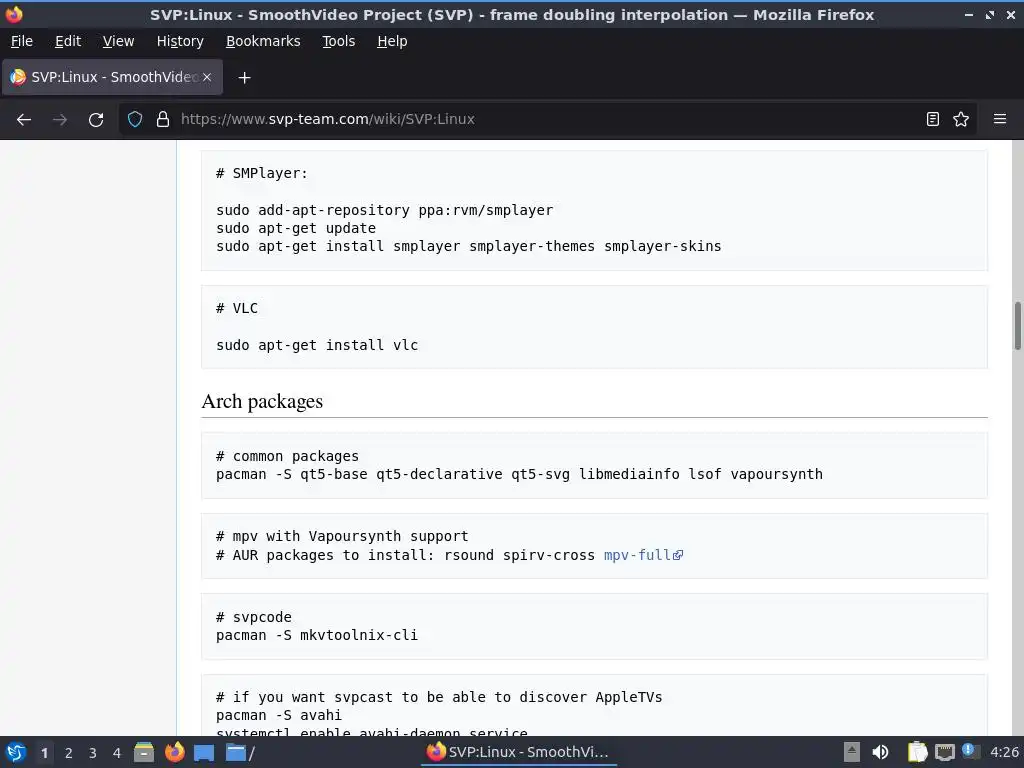Open the root folder taskbar shortcut
This screenshot has height=768, width=1024.
coord(240,752)
